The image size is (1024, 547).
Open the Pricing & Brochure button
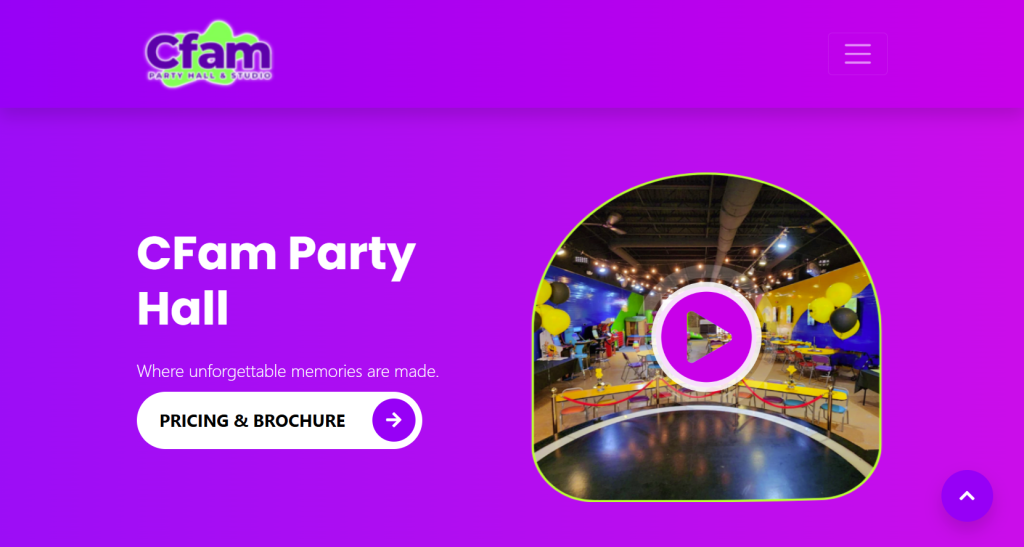pos(279,420)
